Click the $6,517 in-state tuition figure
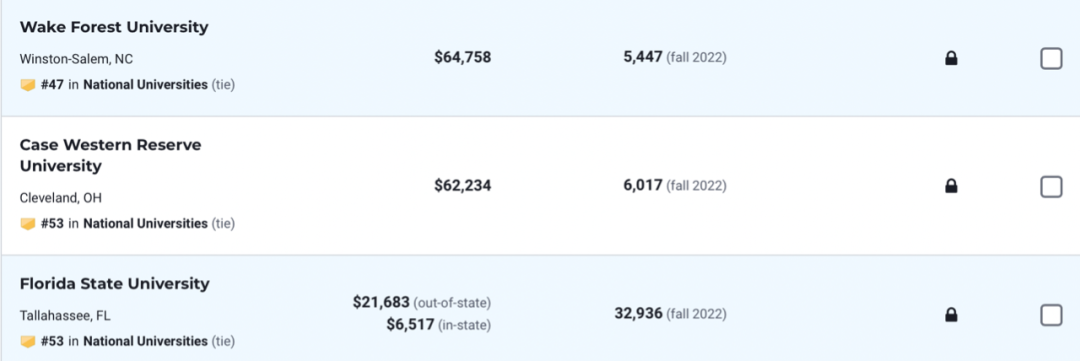 tap(411, 324)
